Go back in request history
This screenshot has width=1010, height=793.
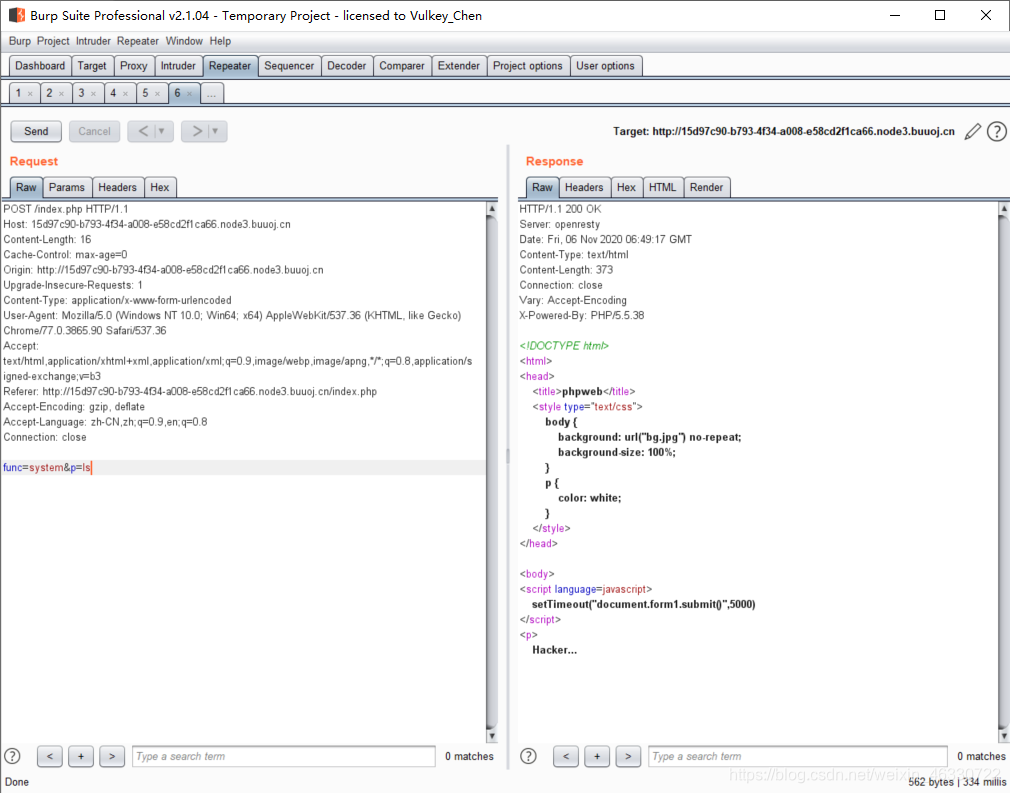(x=143, y=131)
